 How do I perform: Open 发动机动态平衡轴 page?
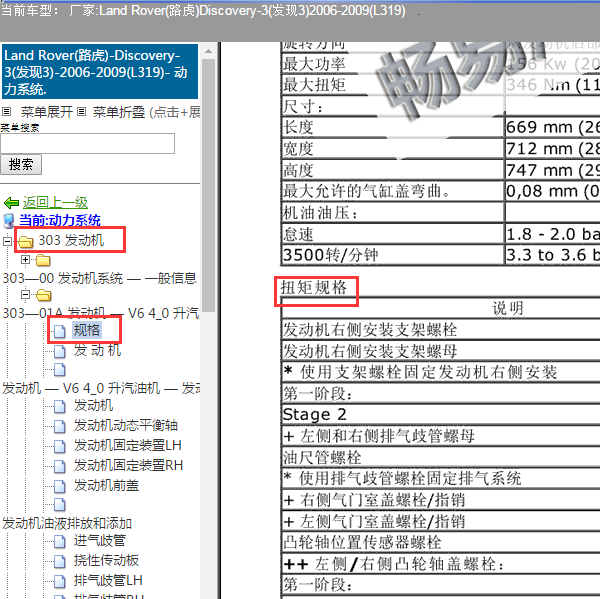tap(126, 425)
